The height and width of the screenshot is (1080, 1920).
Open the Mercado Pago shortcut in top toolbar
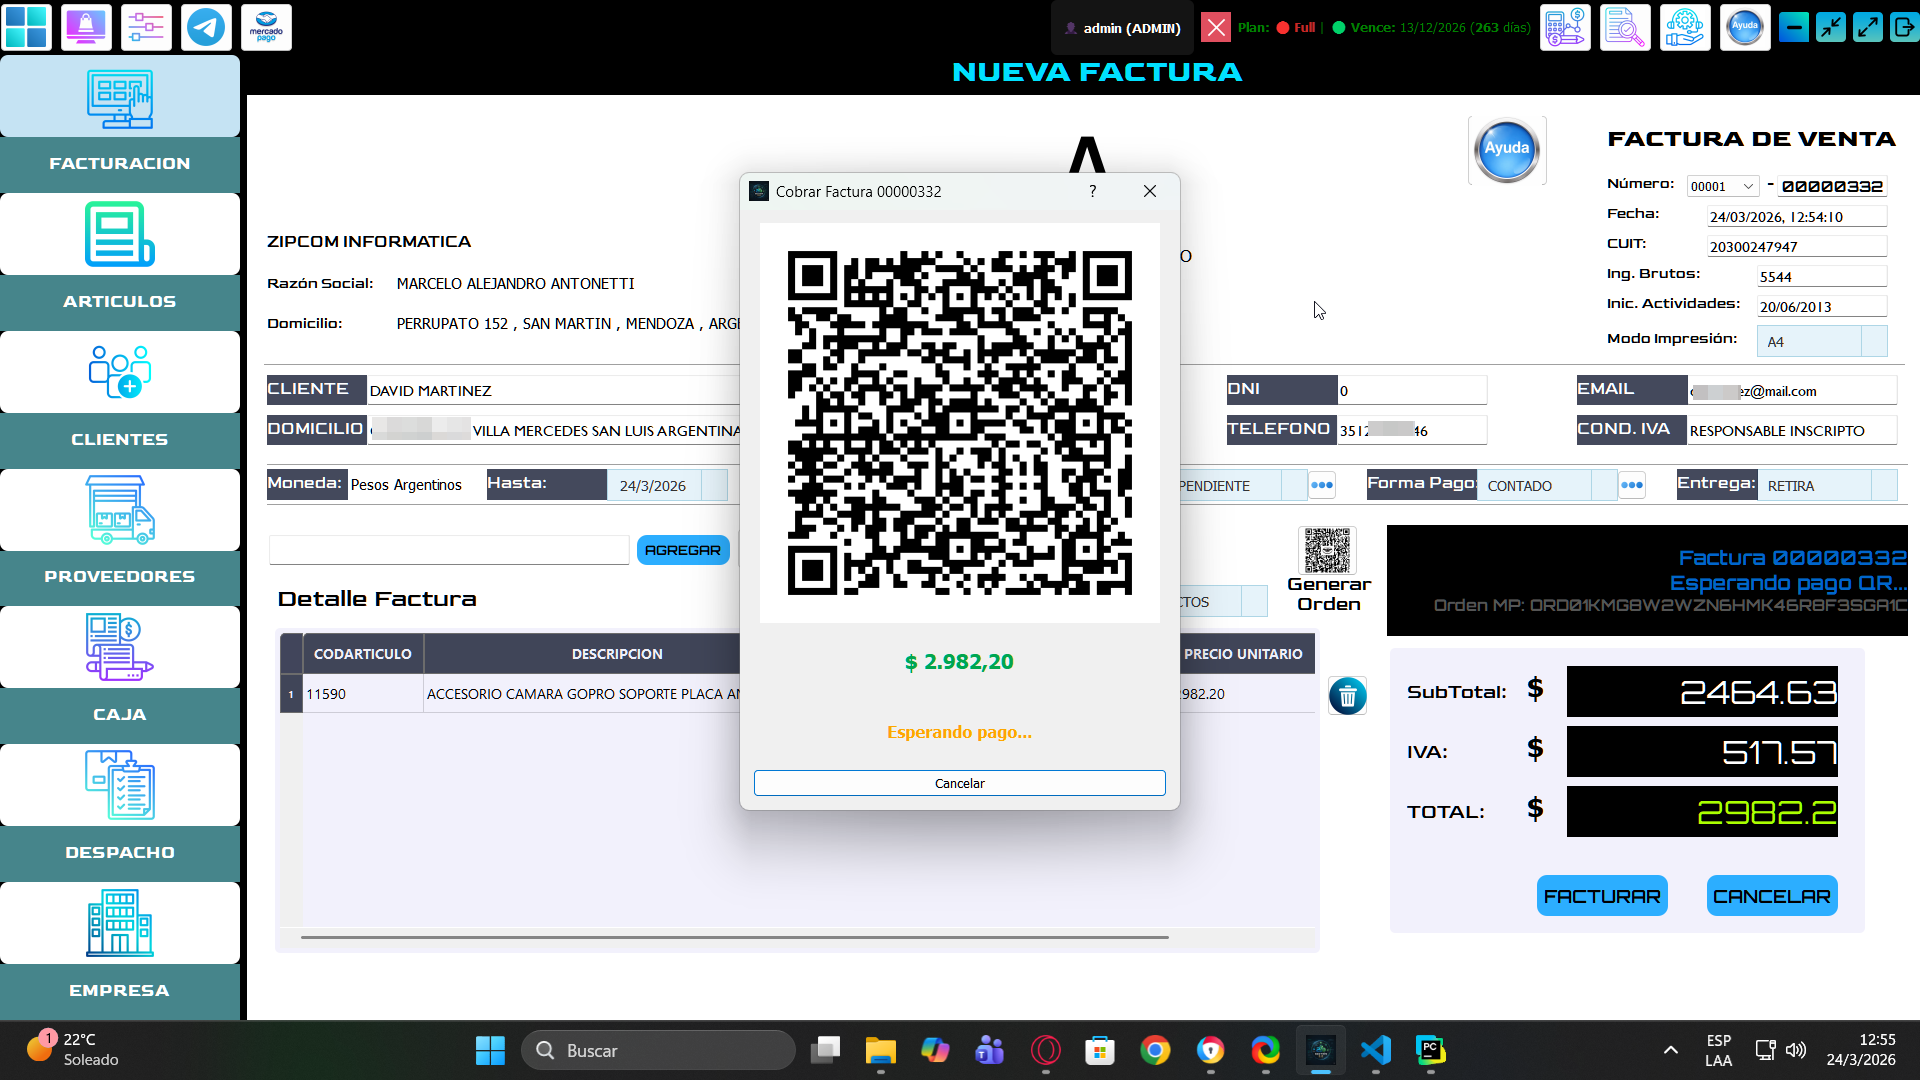(x=266, y=27)
